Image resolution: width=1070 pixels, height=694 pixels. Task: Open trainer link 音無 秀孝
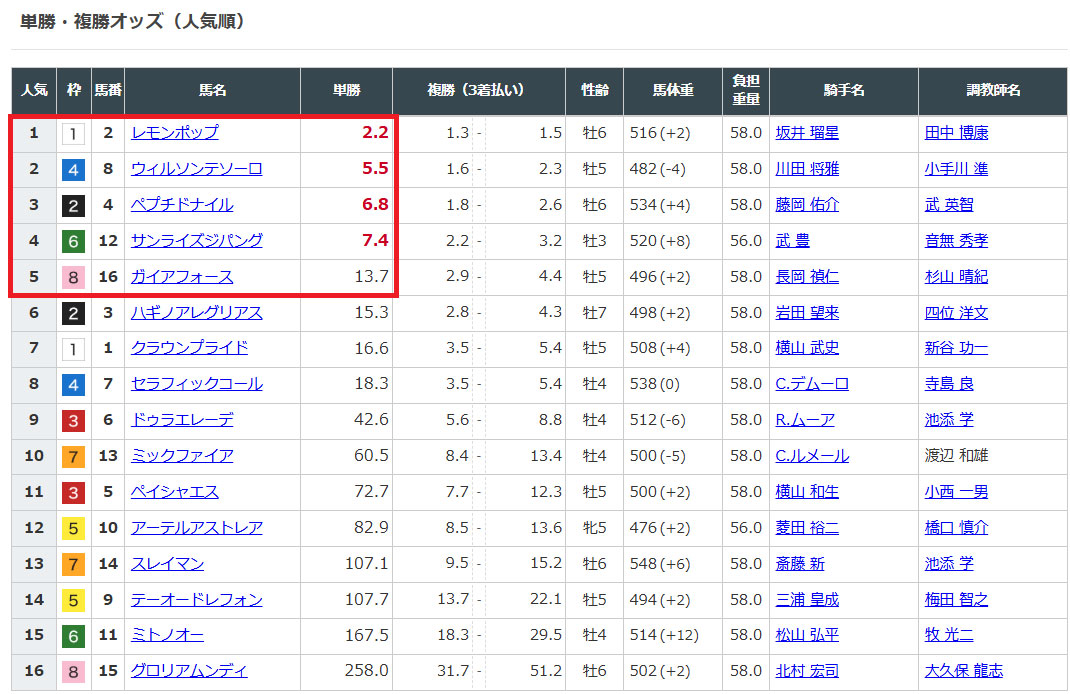pos(956,241)
